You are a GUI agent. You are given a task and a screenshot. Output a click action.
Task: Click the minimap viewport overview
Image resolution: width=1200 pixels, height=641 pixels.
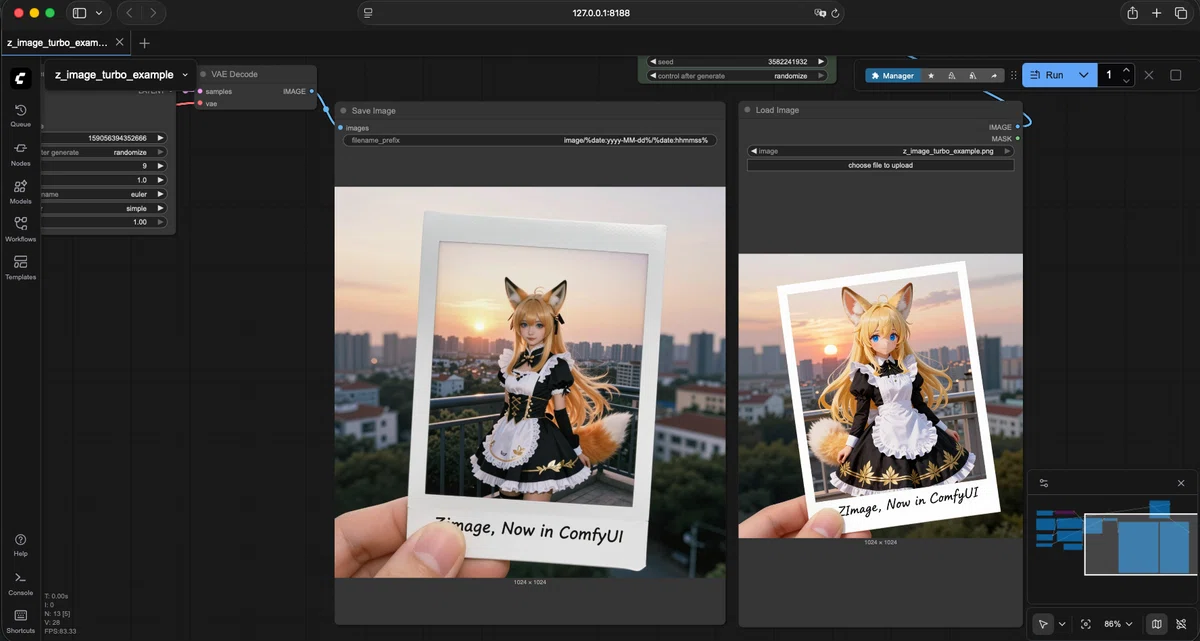point(1140,544)
